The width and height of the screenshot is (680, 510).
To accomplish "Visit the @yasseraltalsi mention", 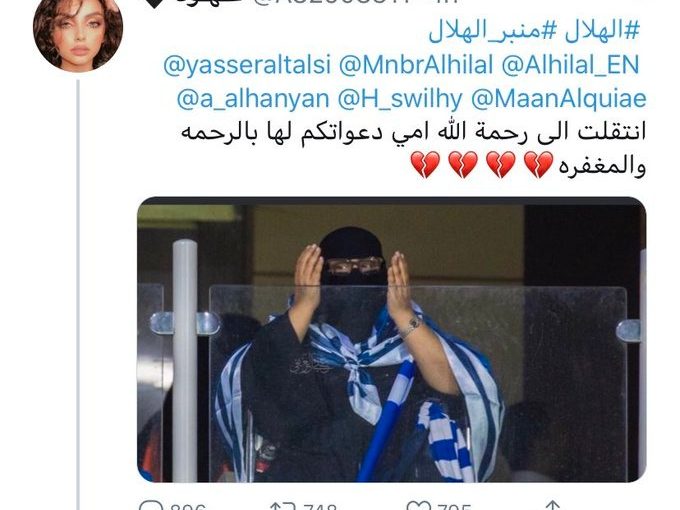I will click(247, 65).
